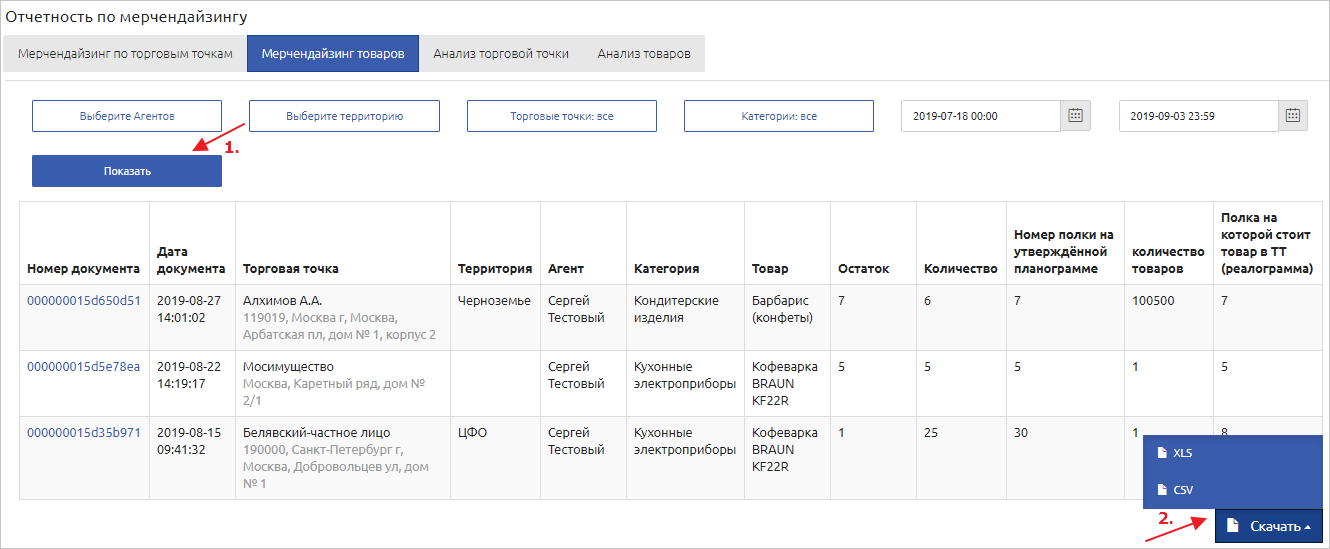Screen dimensions: 1330x549
Task: Select the Мерчендайзинг товаров tab
Action: (333, 54)
